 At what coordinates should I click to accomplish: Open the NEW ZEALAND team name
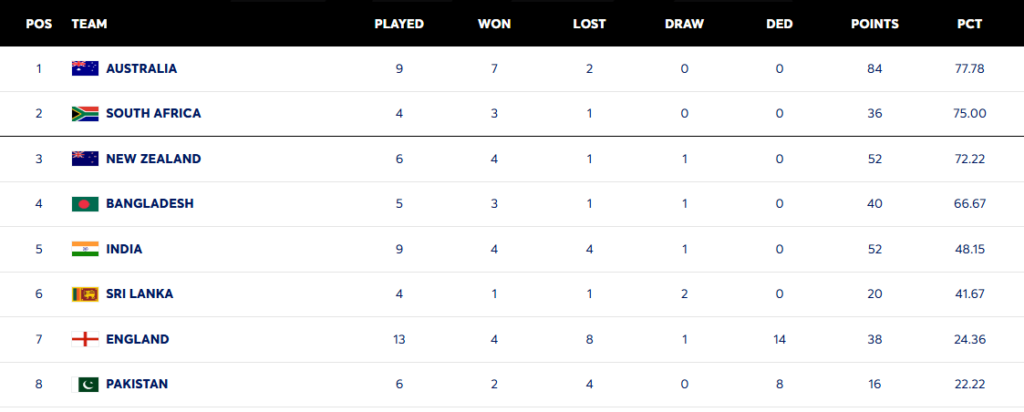(x=153, y=159)
